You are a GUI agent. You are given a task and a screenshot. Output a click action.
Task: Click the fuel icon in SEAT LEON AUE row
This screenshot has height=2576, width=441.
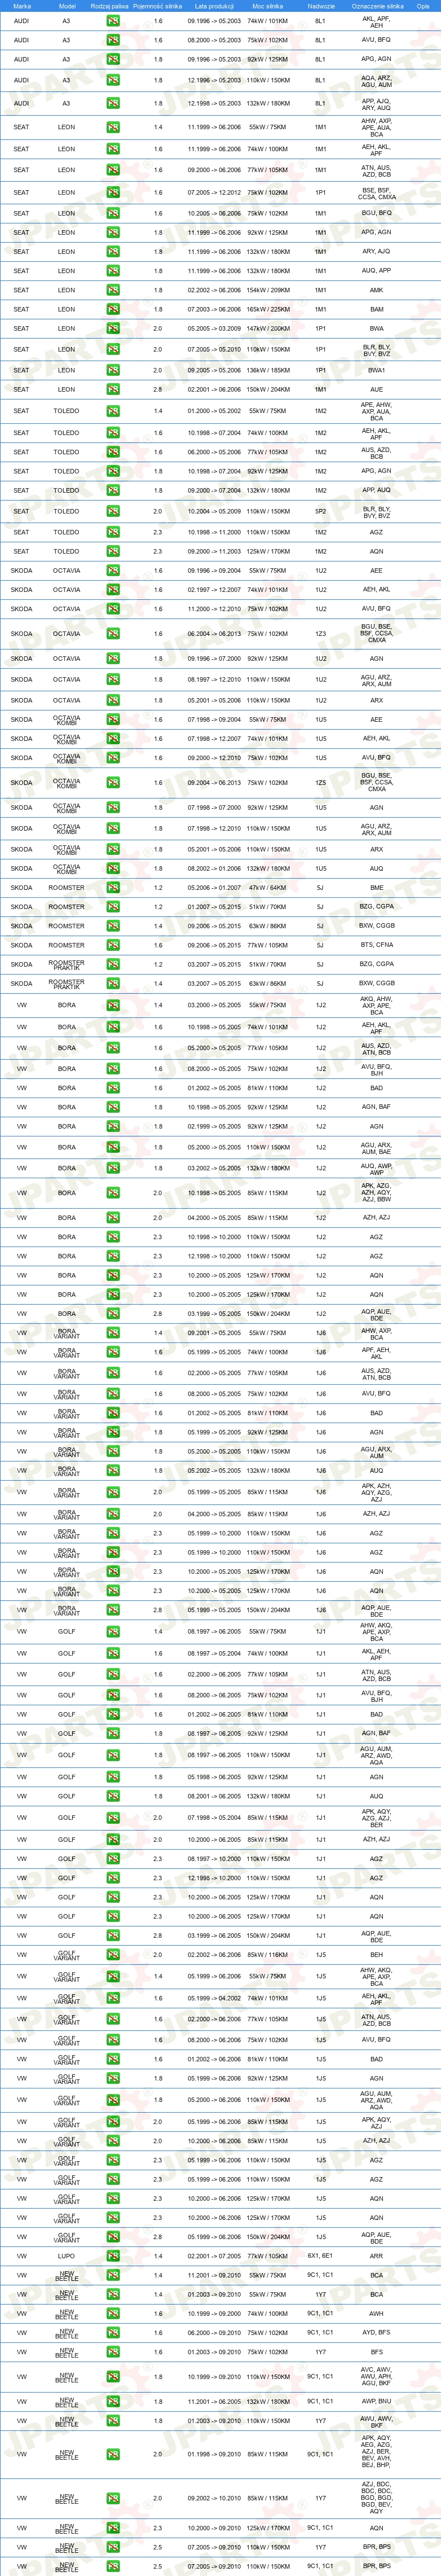[113, 389]
